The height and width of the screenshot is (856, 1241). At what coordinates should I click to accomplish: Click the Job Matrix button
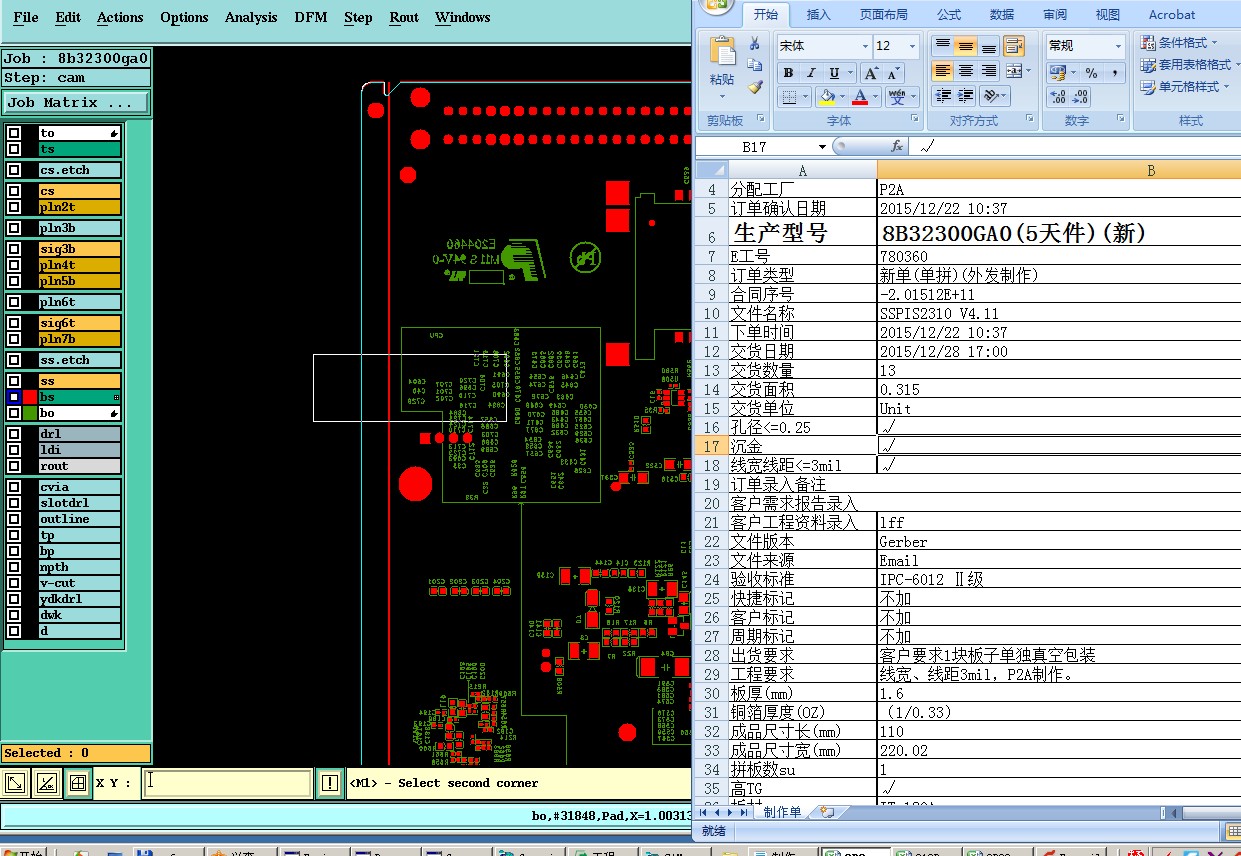76,102
